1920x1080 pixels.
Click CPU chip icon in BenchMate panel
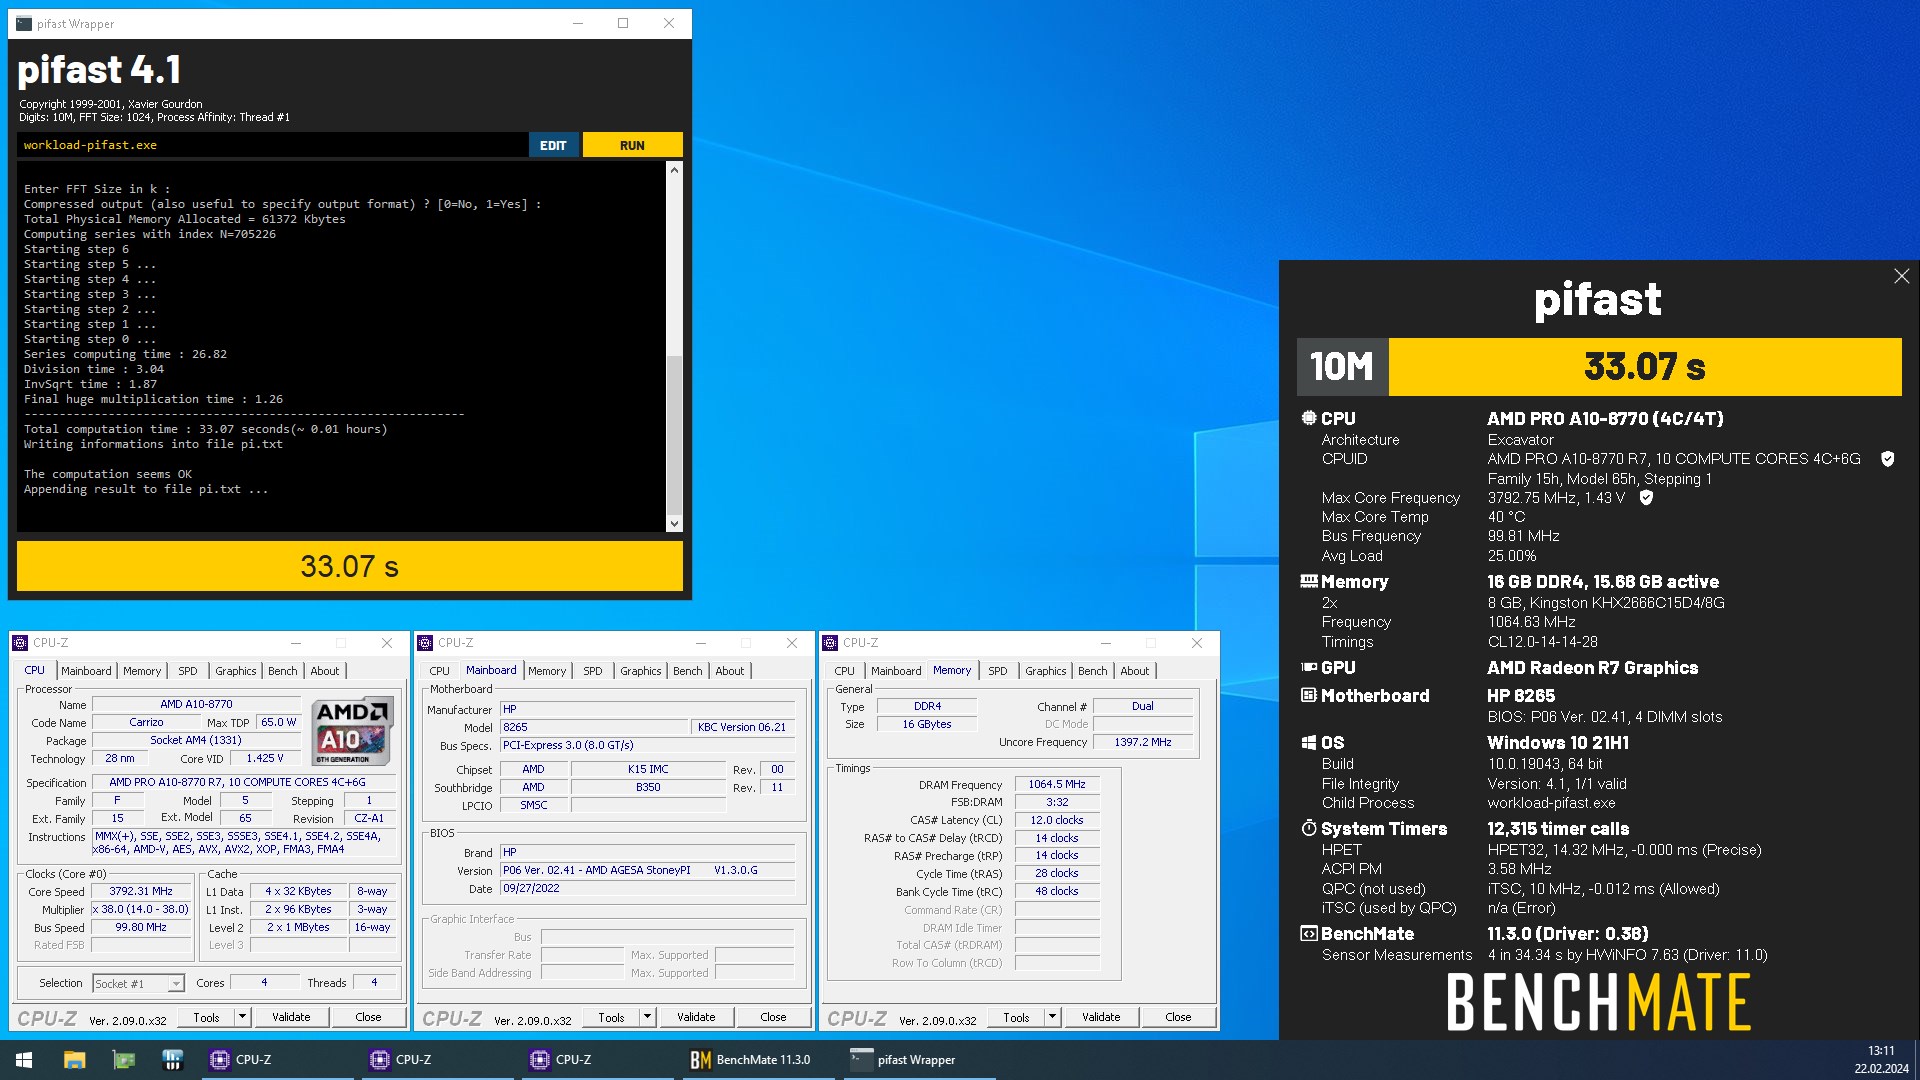coord(1308,418)
